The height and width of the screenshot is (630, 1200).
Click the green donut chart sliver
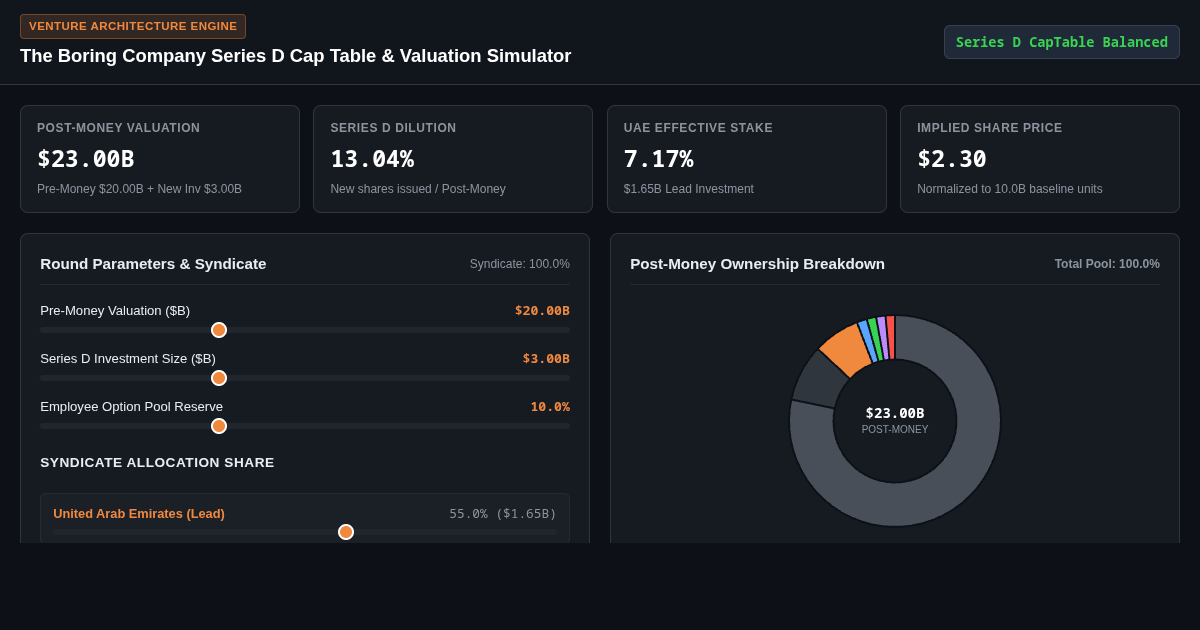coord(875,339)
